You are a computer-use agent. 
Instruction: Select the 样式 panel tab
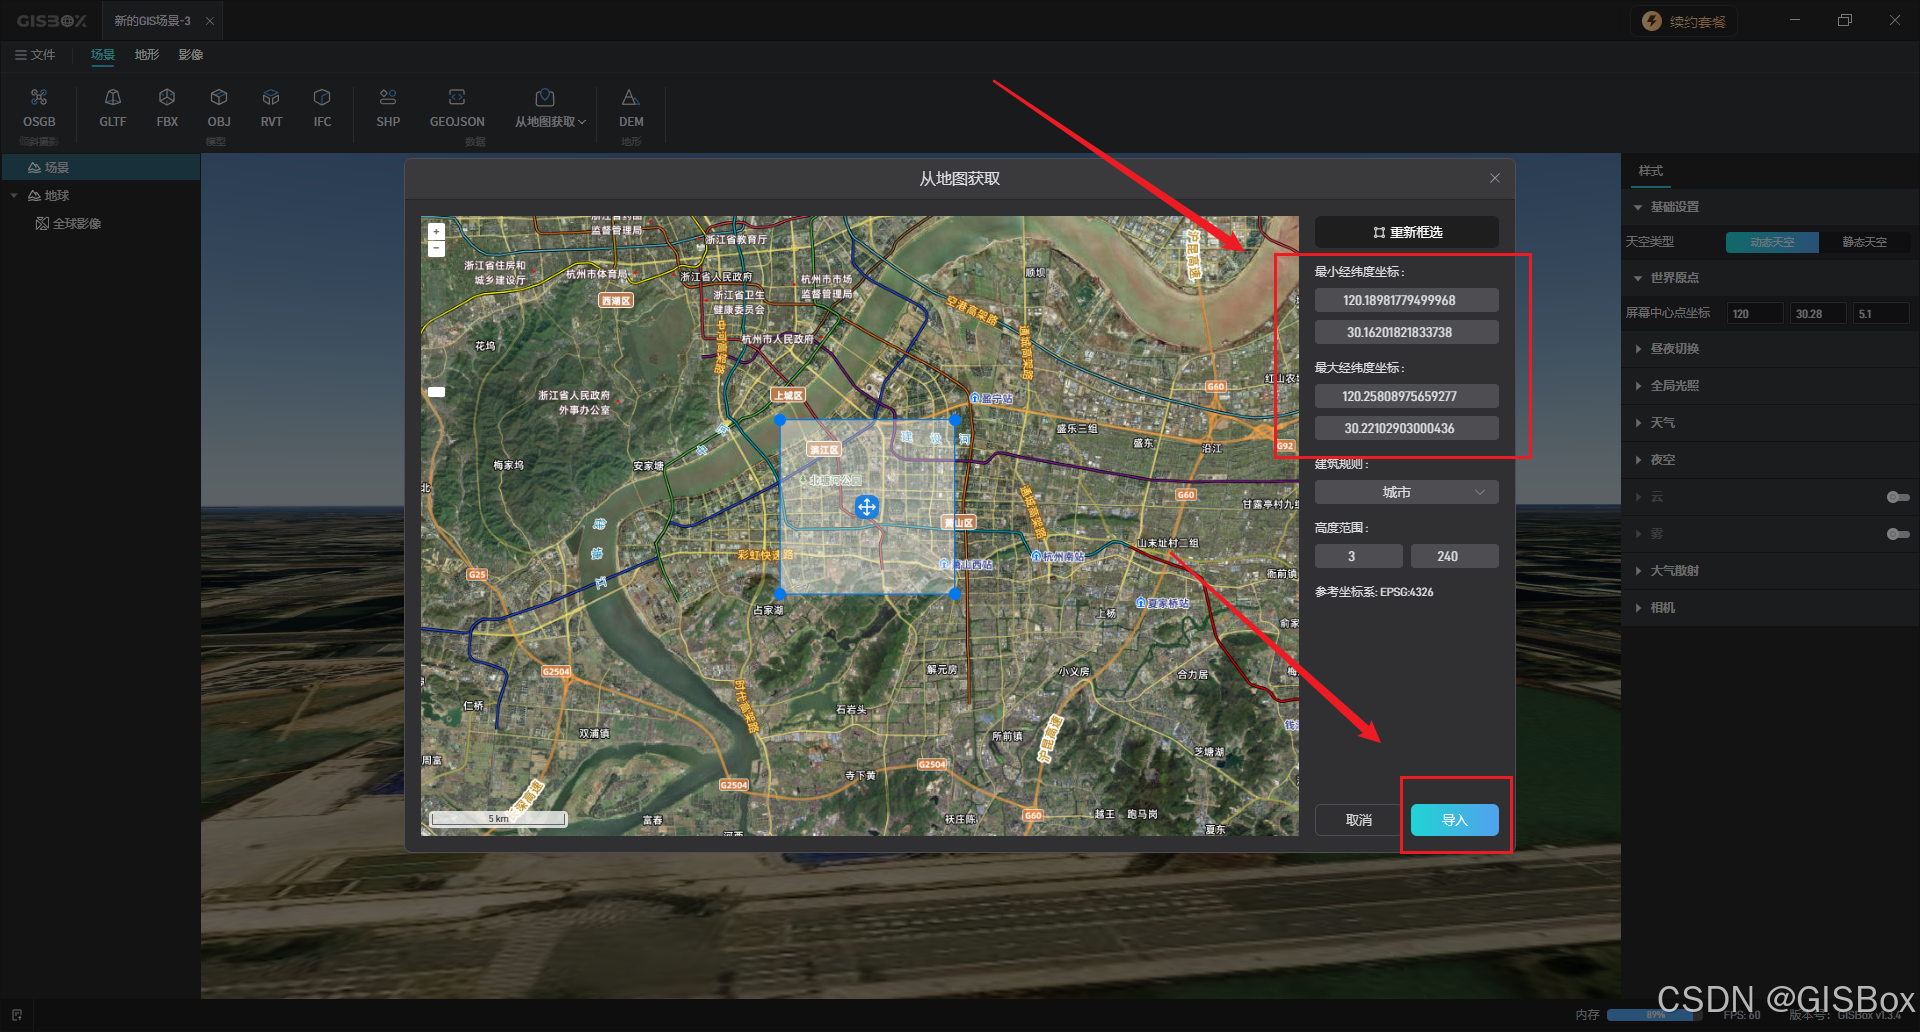pyautogui.click(x=1651, y=171)
